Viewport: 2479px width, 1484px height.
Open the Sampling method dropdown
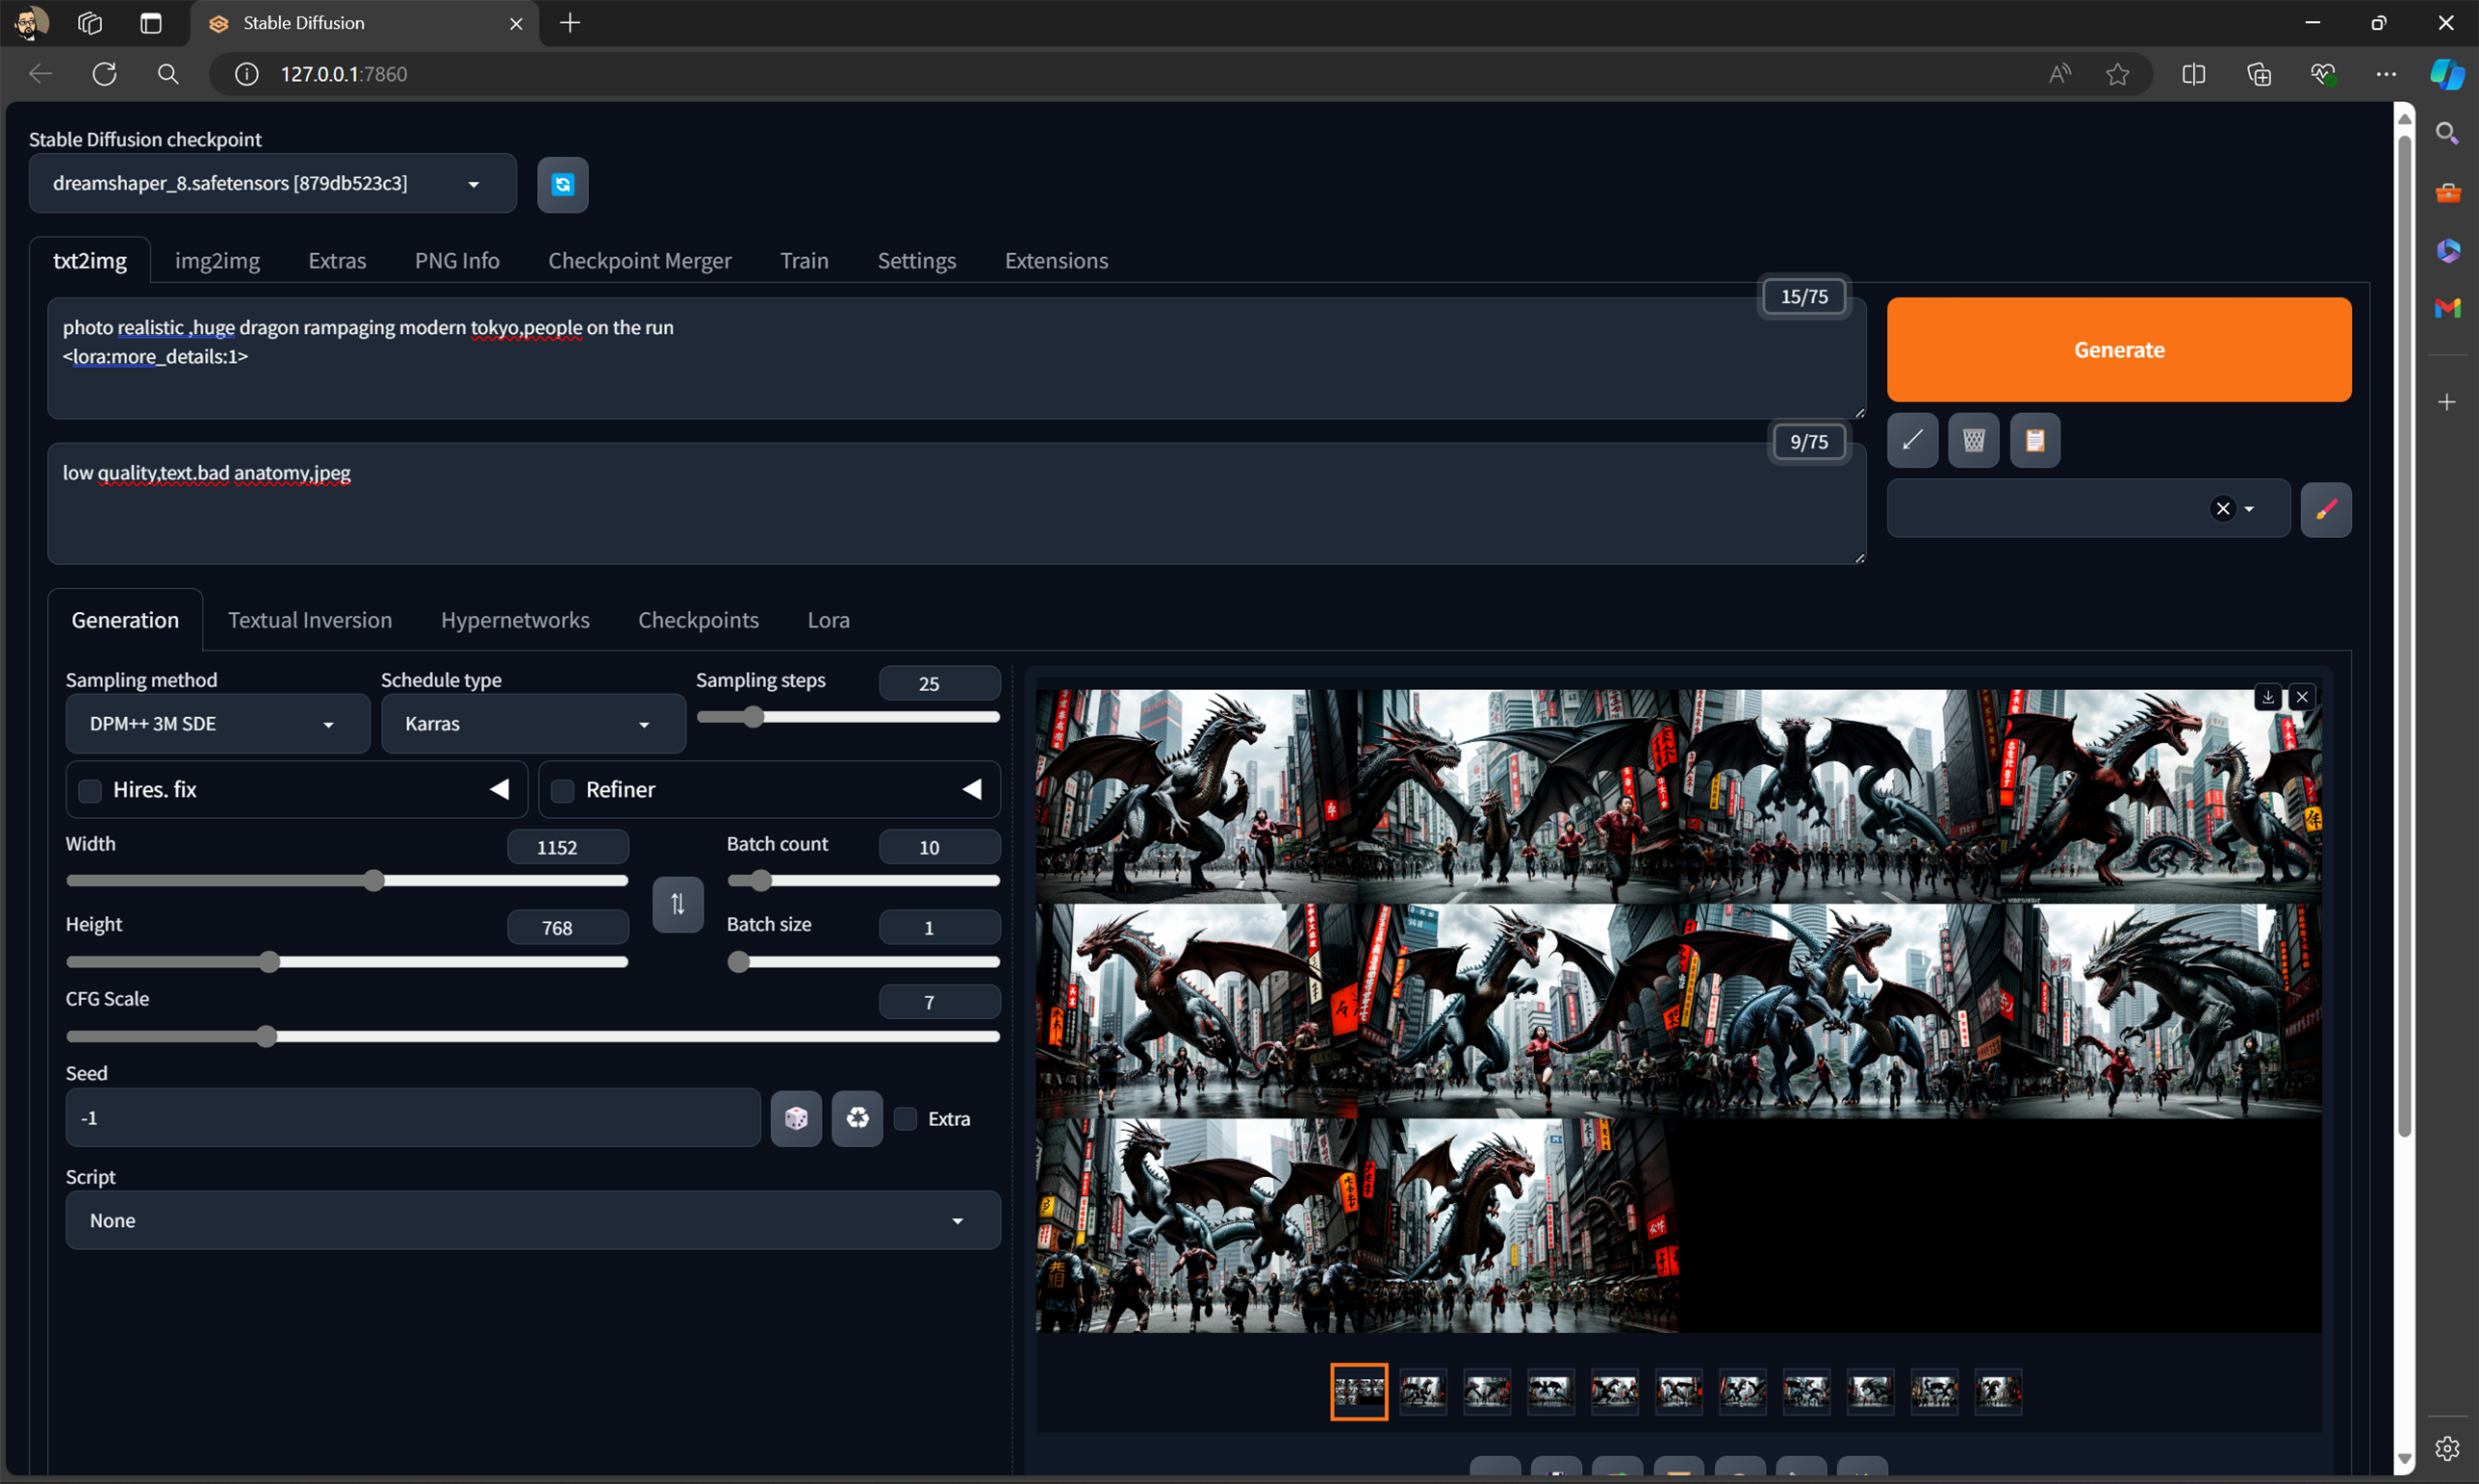[x=217, y=724]
